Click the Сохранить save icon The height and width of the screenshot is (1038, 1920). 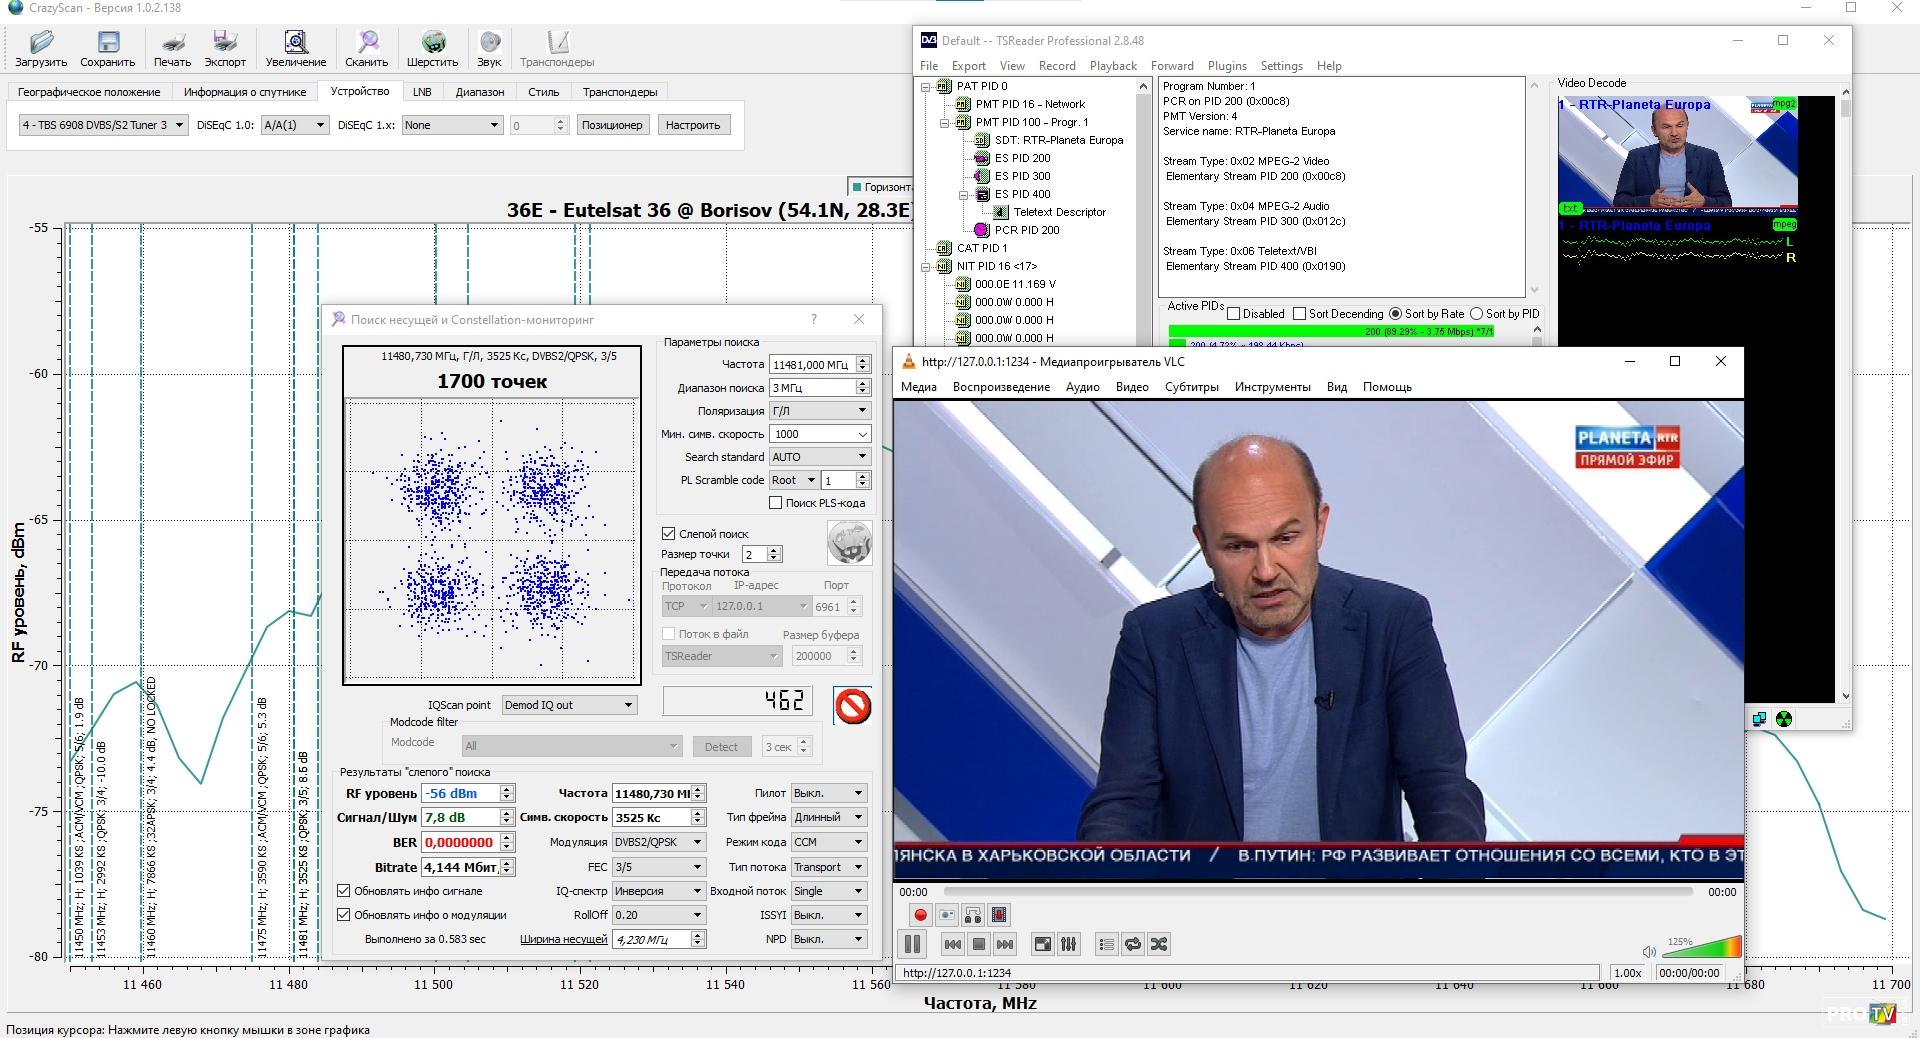point(107,43)
